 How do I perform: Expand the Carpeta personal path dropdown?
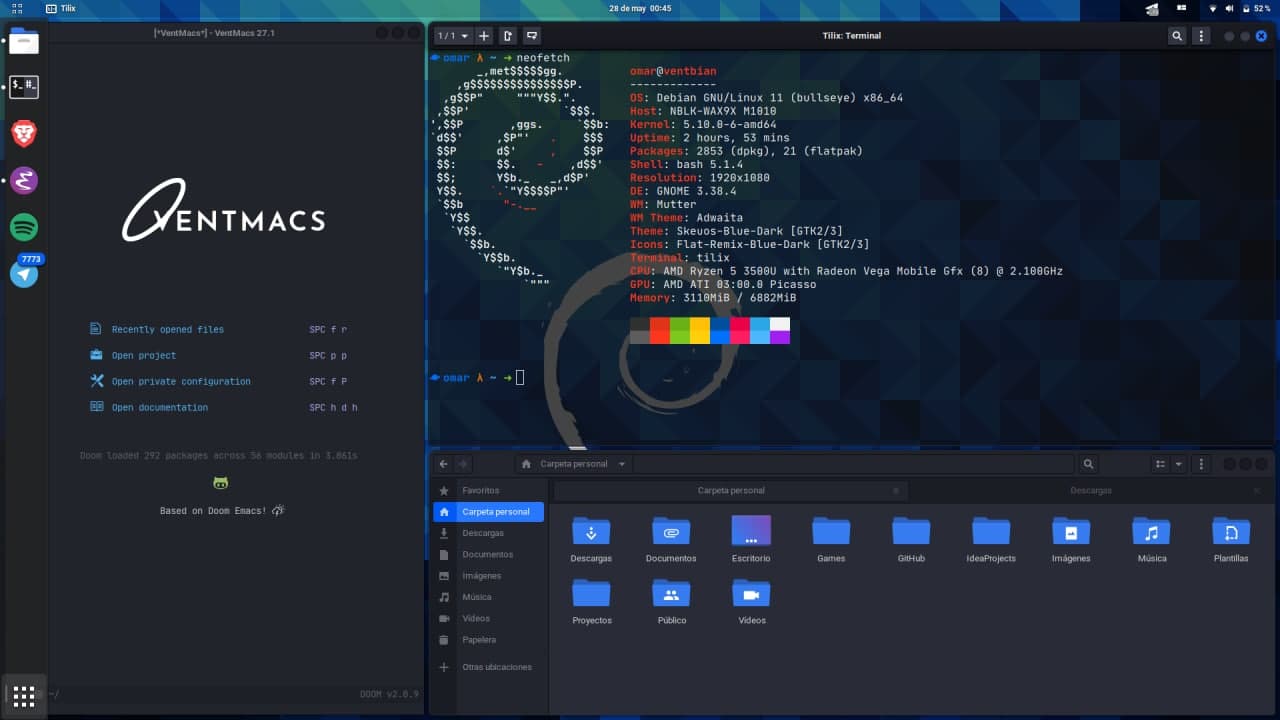(622, 464)
